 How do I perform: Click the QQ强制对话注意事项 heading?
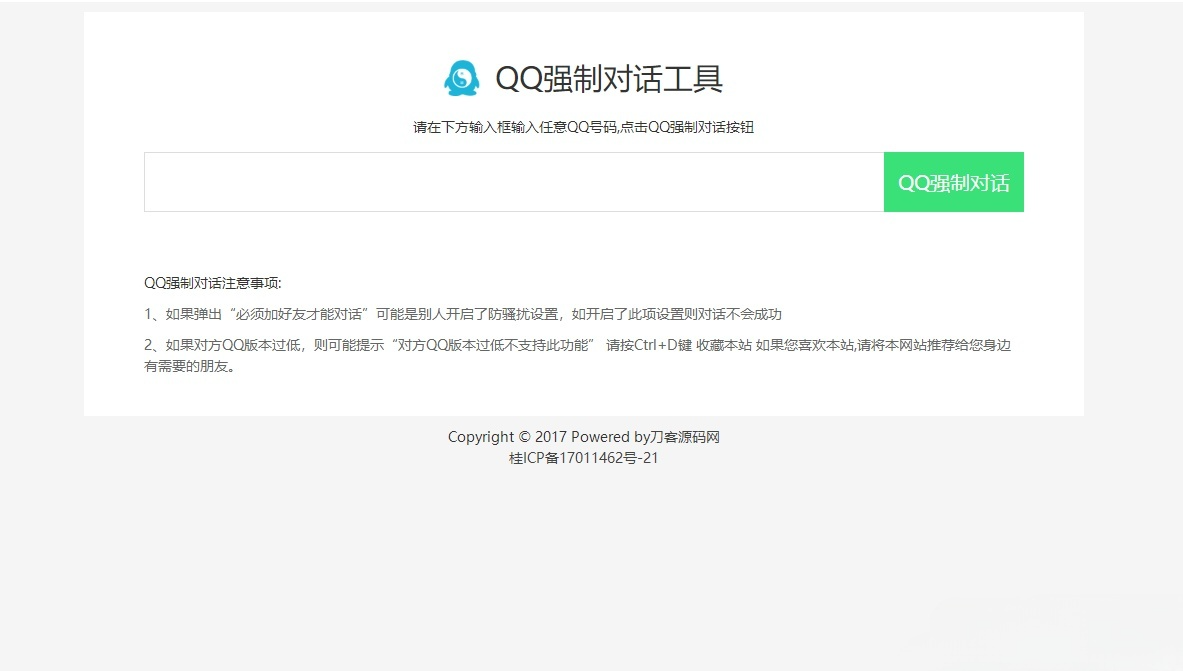coord(212,283)
